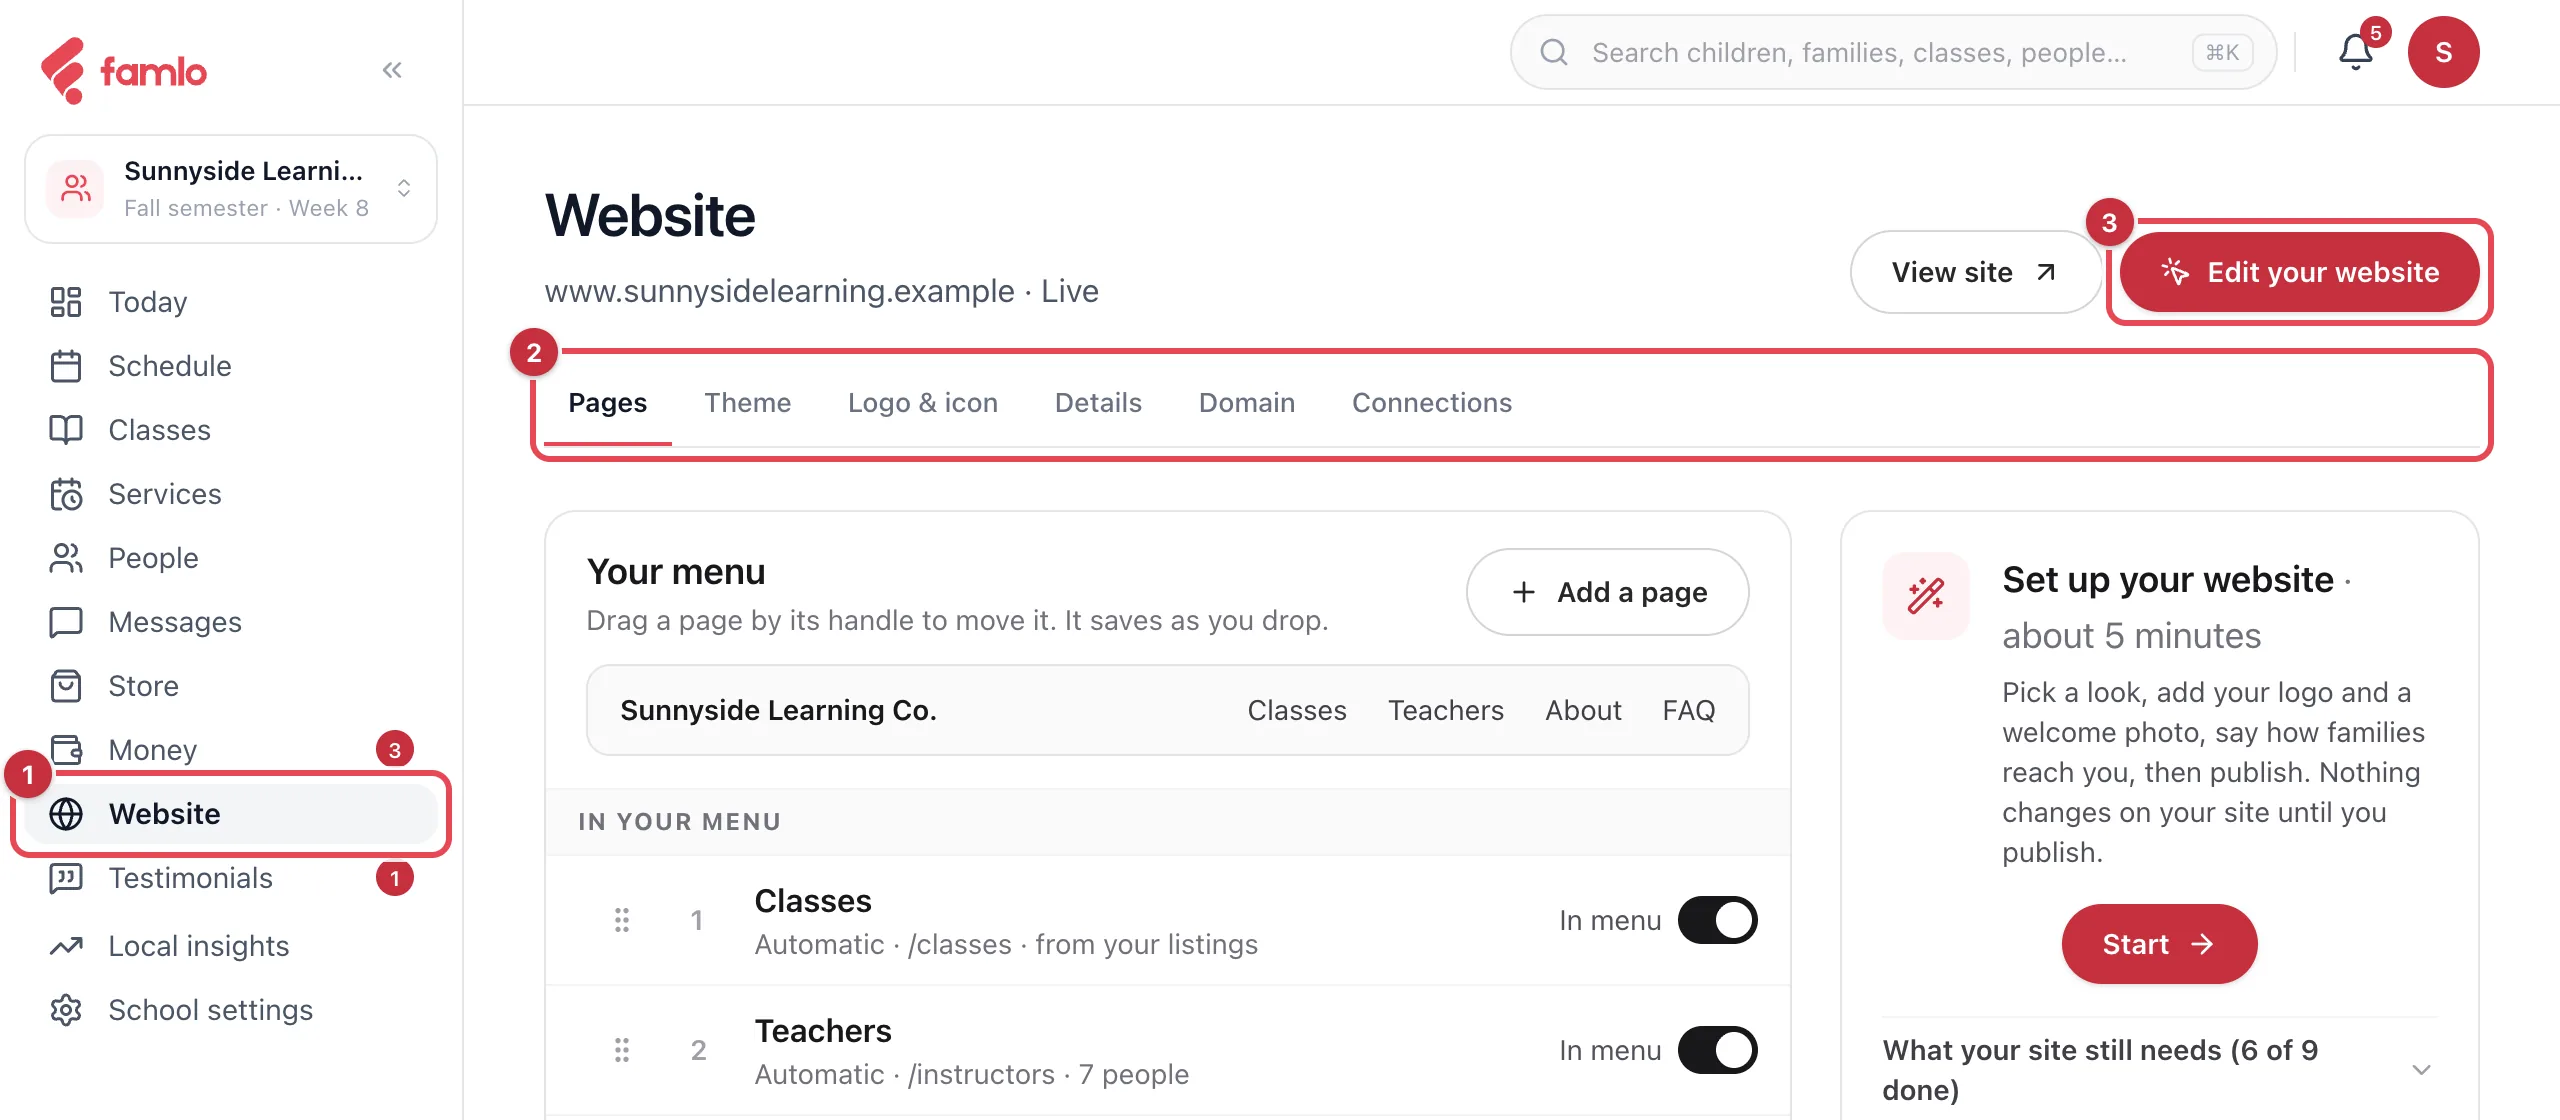Switch to the Theme tab

point(747,402)
